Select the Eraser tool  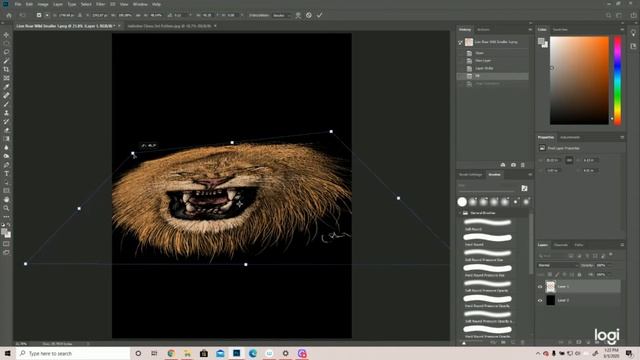(6, 130)
